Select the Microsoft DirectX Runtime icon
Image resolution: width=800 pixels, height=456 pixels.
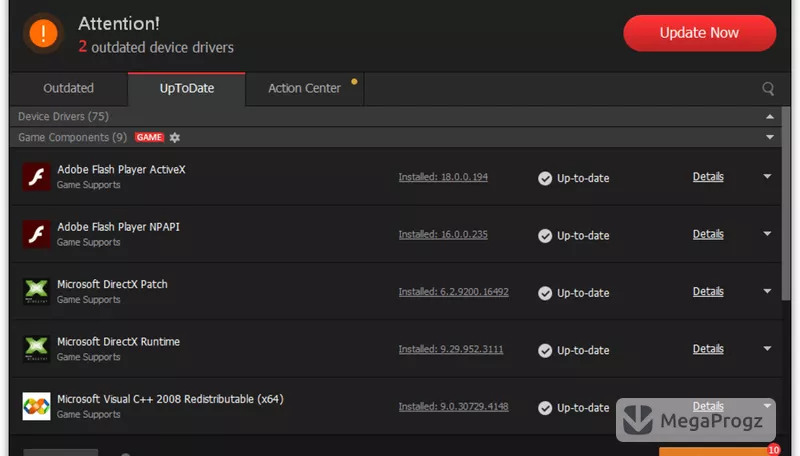[36, 349]
